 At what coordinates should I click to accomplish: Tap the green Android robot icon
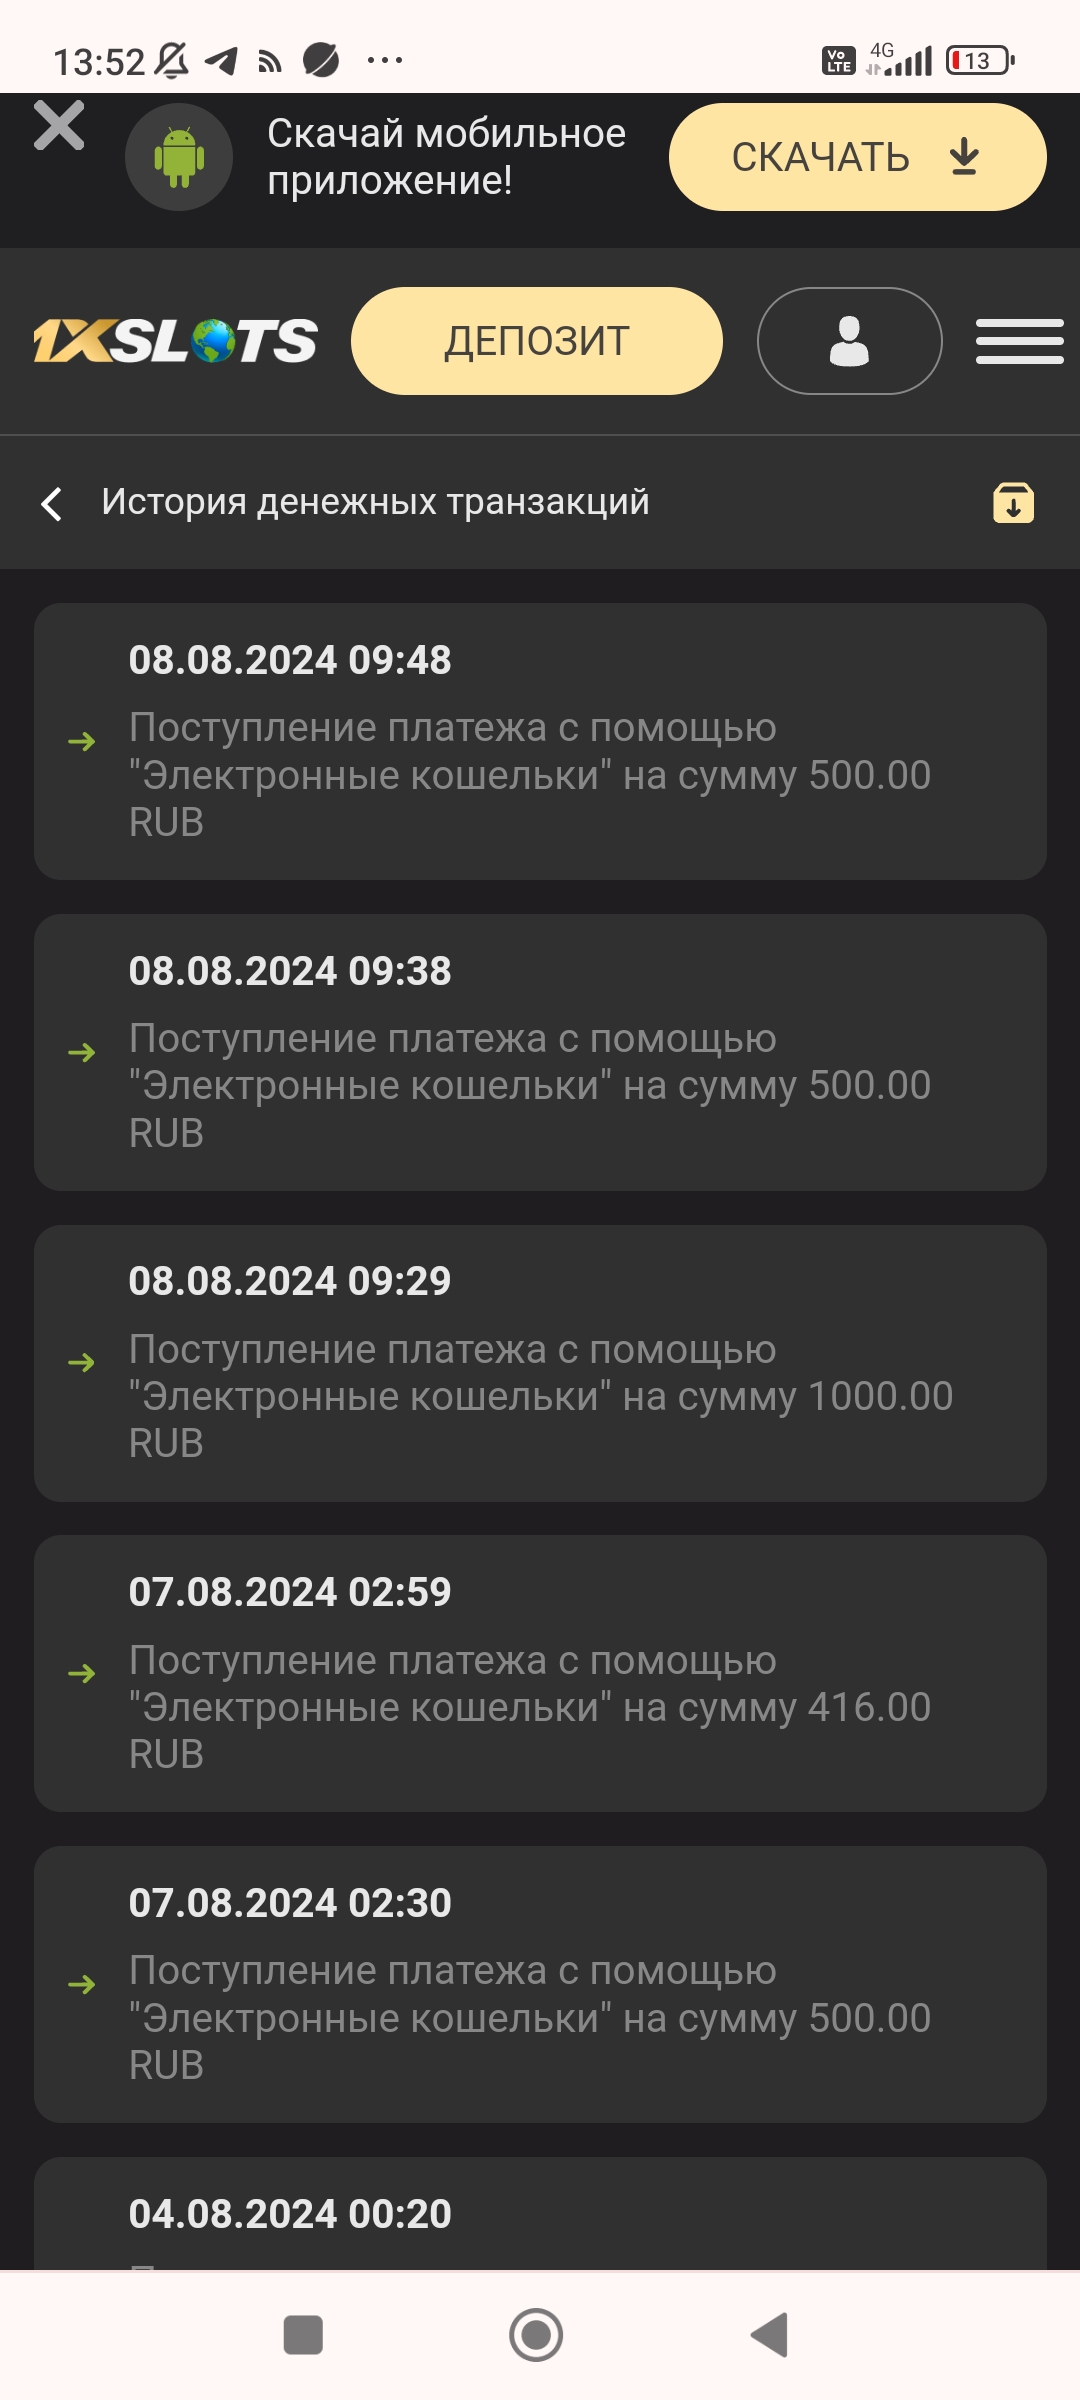(x=179, y=157)
